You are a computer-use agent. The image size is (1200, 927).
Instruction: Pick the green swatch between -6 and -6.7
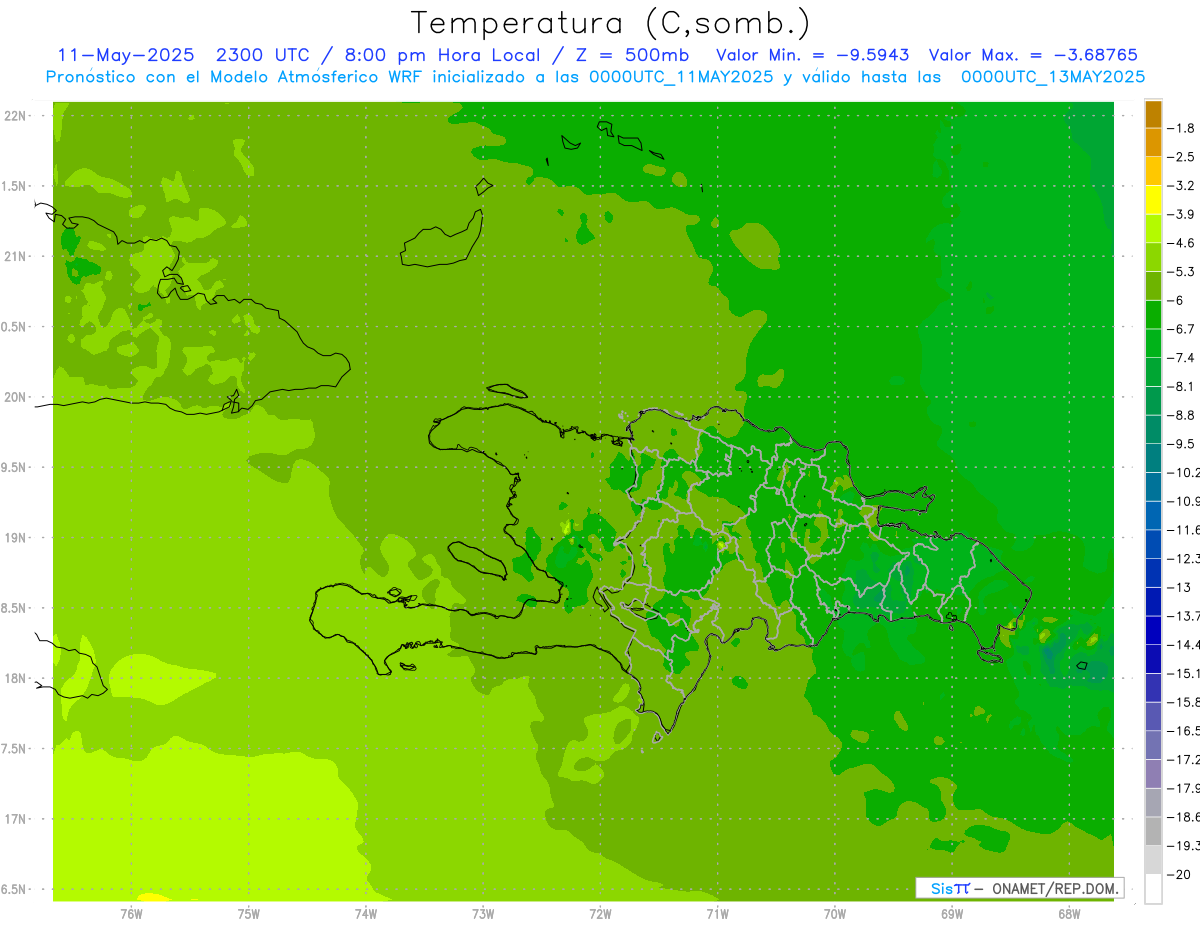[x=1153, y=315]
